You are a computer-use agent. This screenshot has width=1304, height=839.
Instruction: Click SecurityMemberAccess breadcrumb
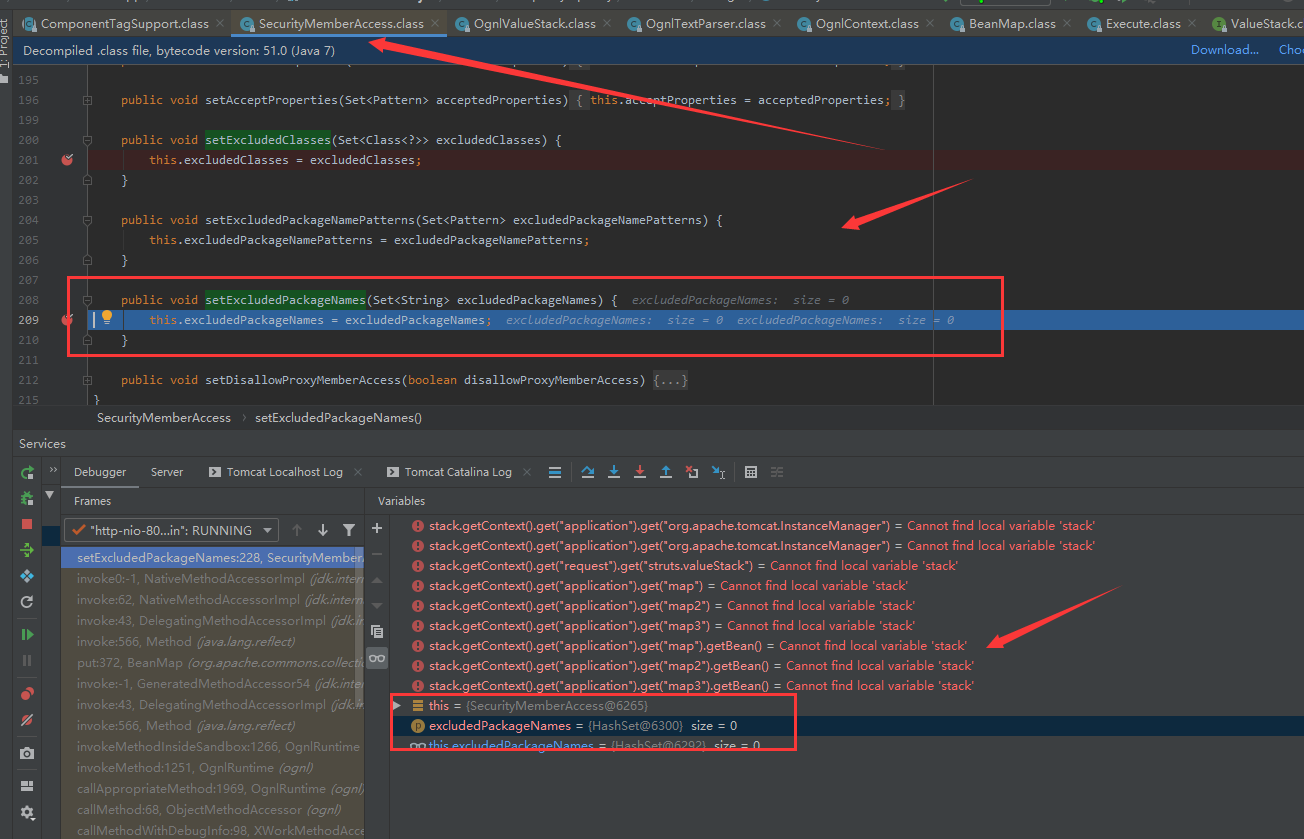(164, 418)
